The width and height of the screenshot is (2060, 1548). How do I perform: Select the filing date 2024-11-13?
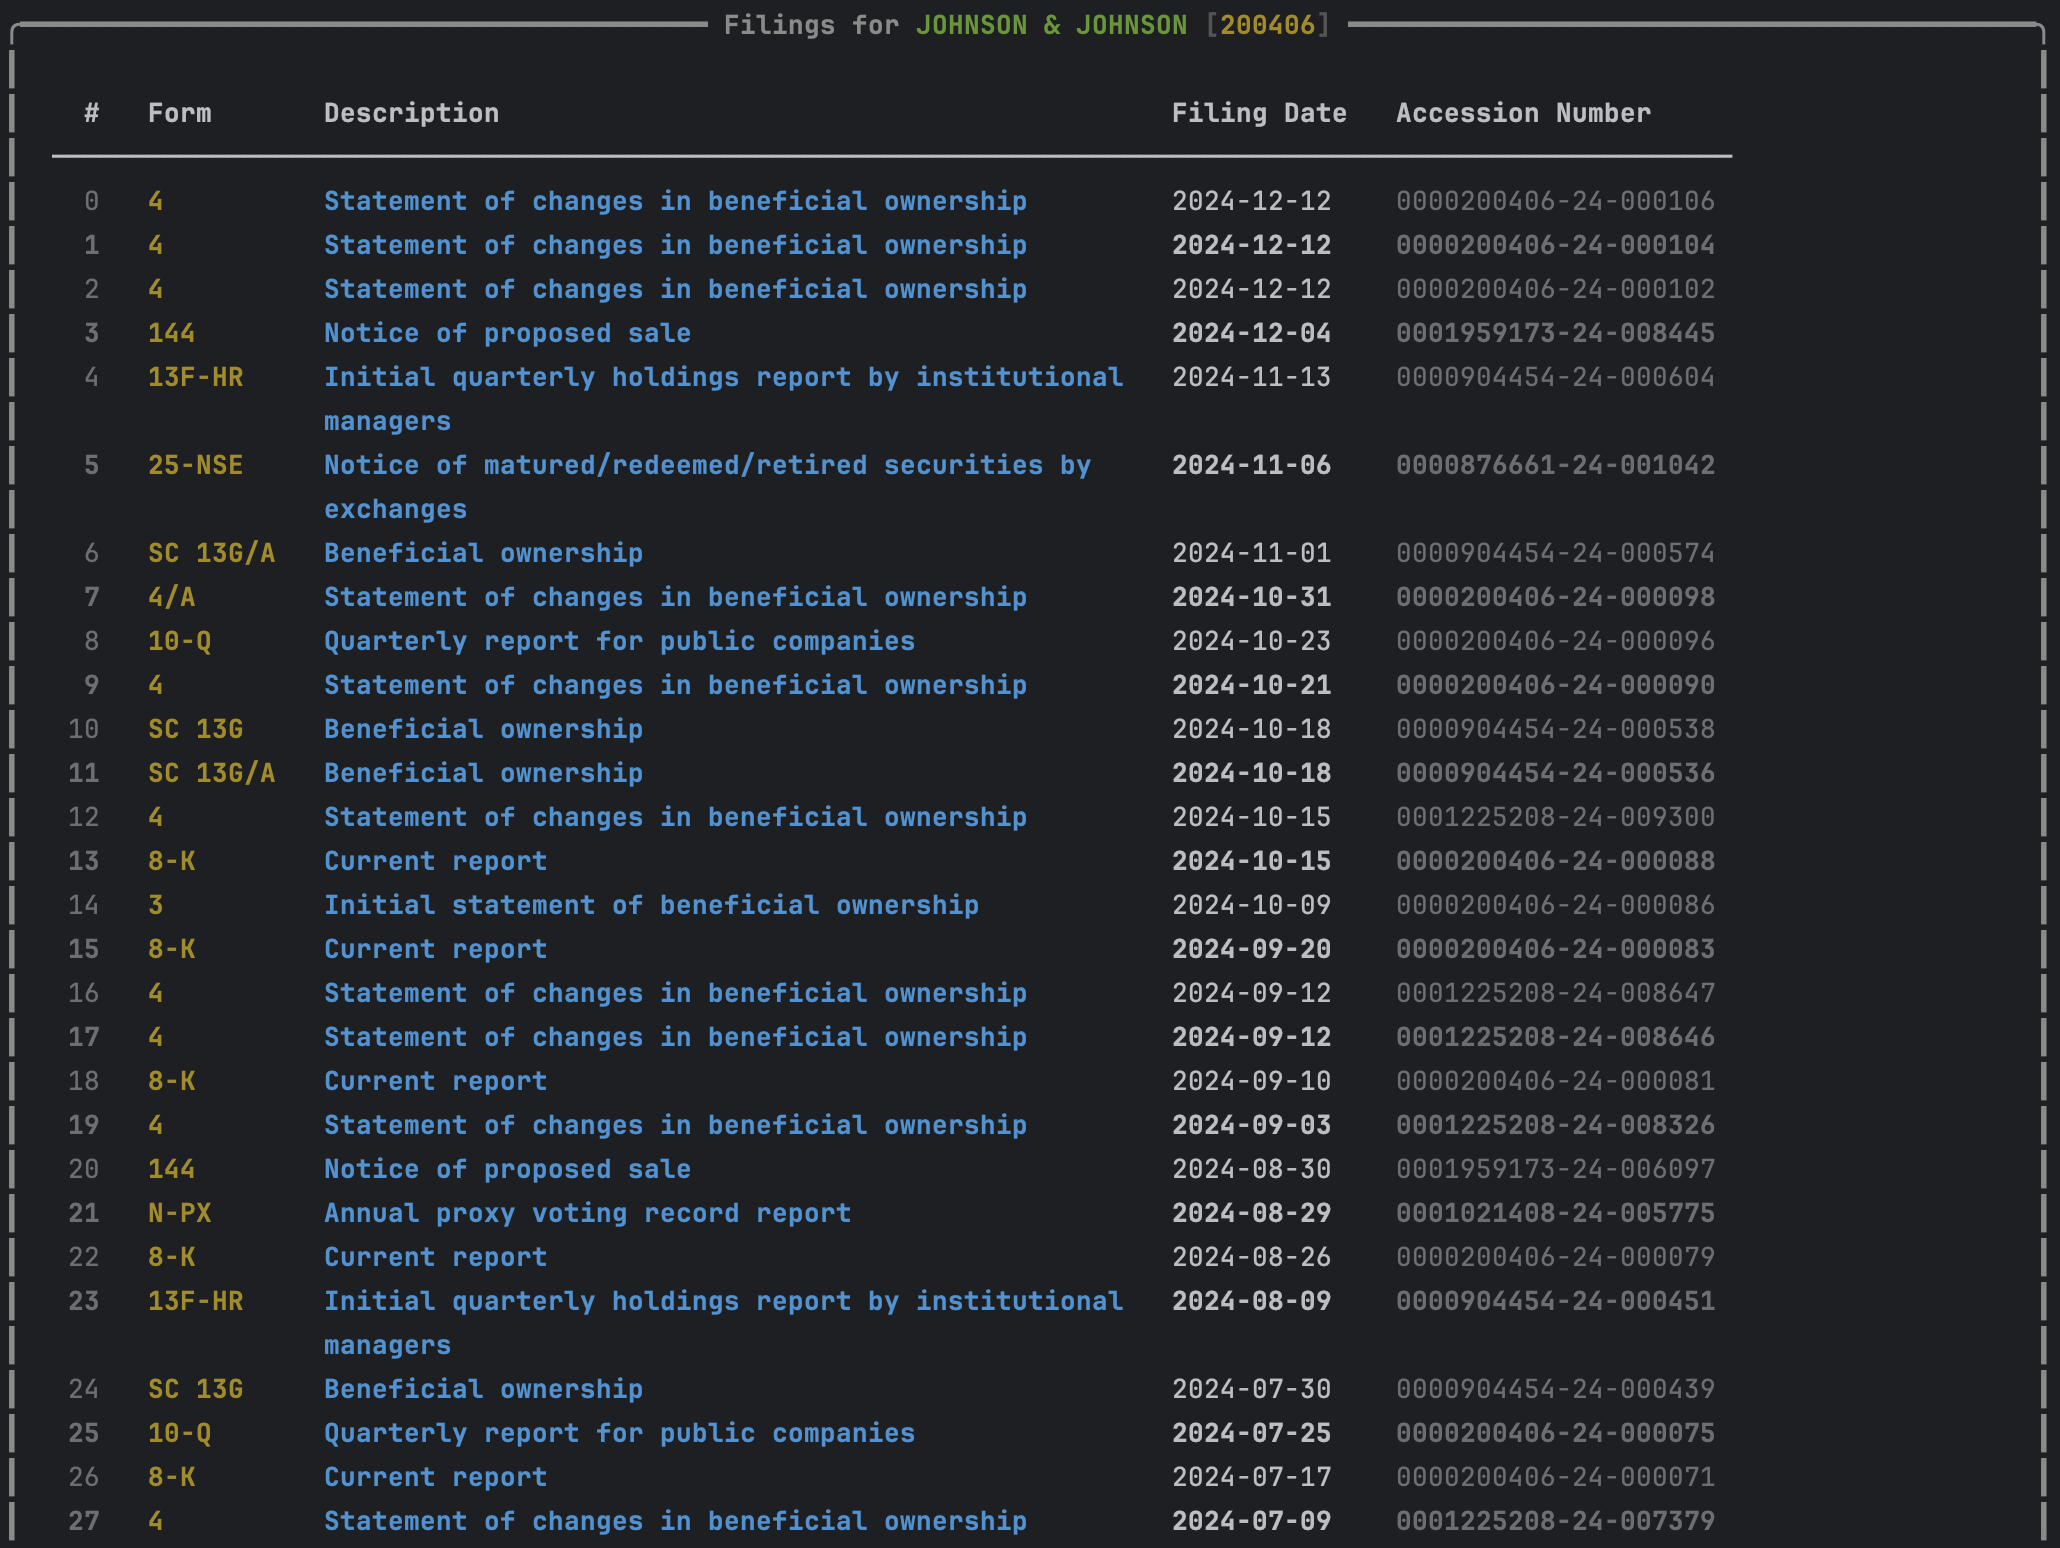pos(1250,377)
